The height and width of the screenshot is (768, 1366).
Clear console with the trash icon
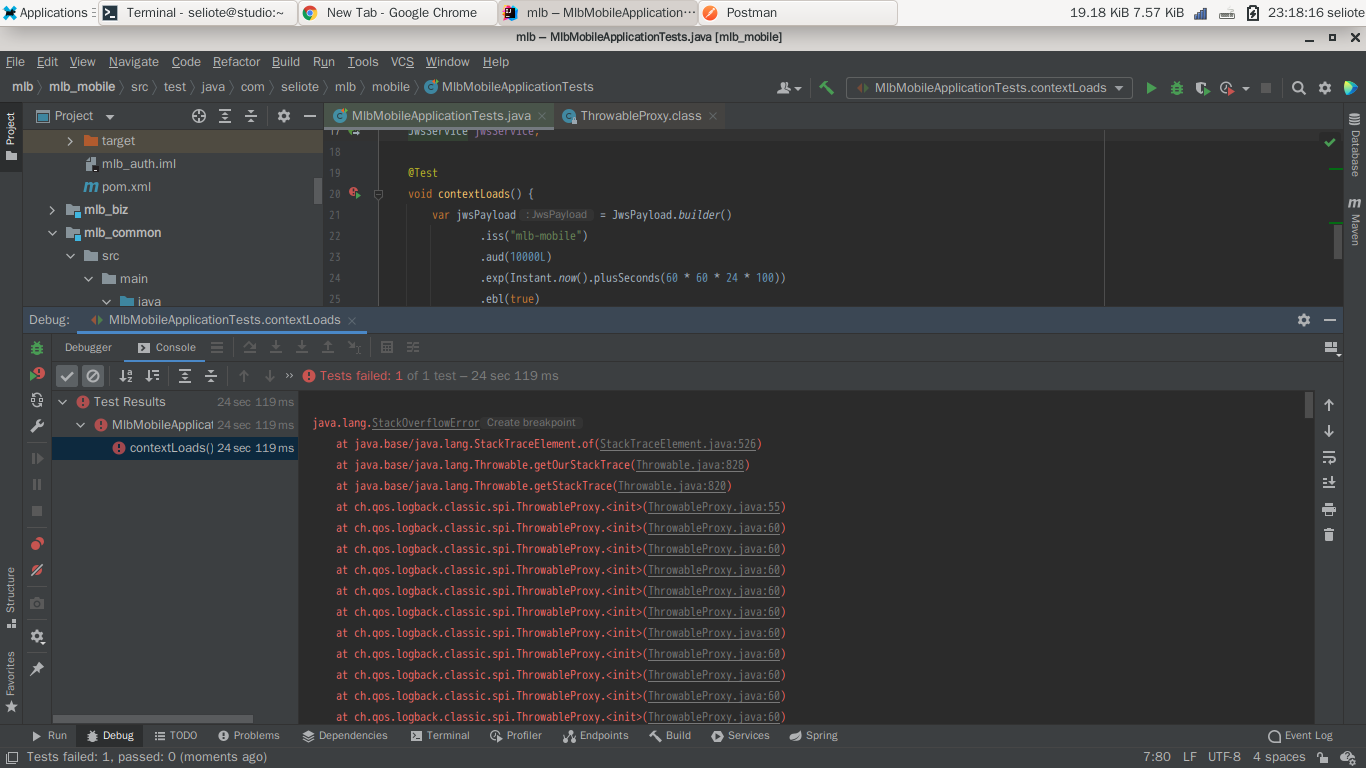(1329, 535)
